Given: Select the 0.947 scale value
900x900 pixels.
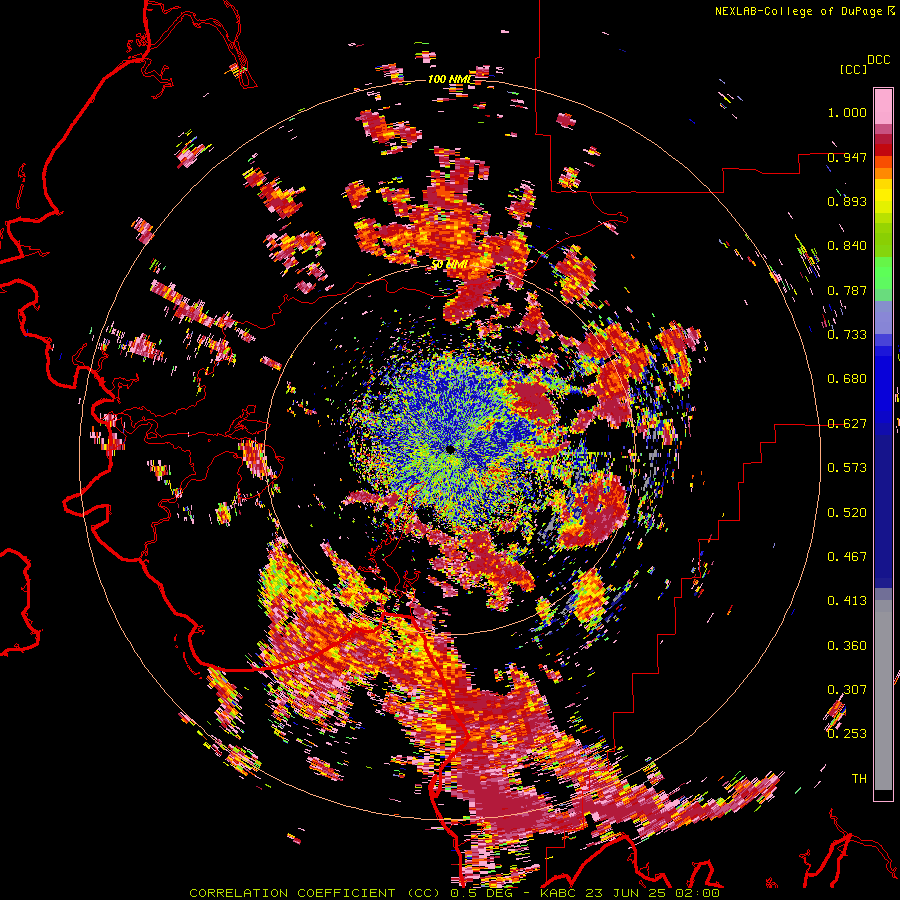Looking at the screenshot, I should click(847, 157).
